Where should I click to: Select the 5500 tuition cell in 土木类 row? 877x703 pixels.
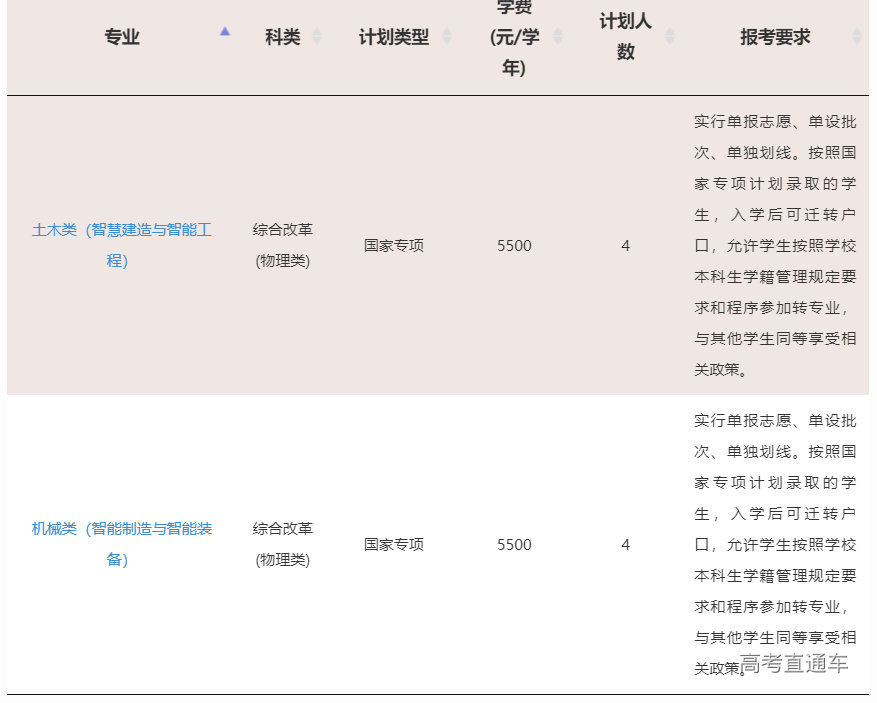click(x=514, y=246)
